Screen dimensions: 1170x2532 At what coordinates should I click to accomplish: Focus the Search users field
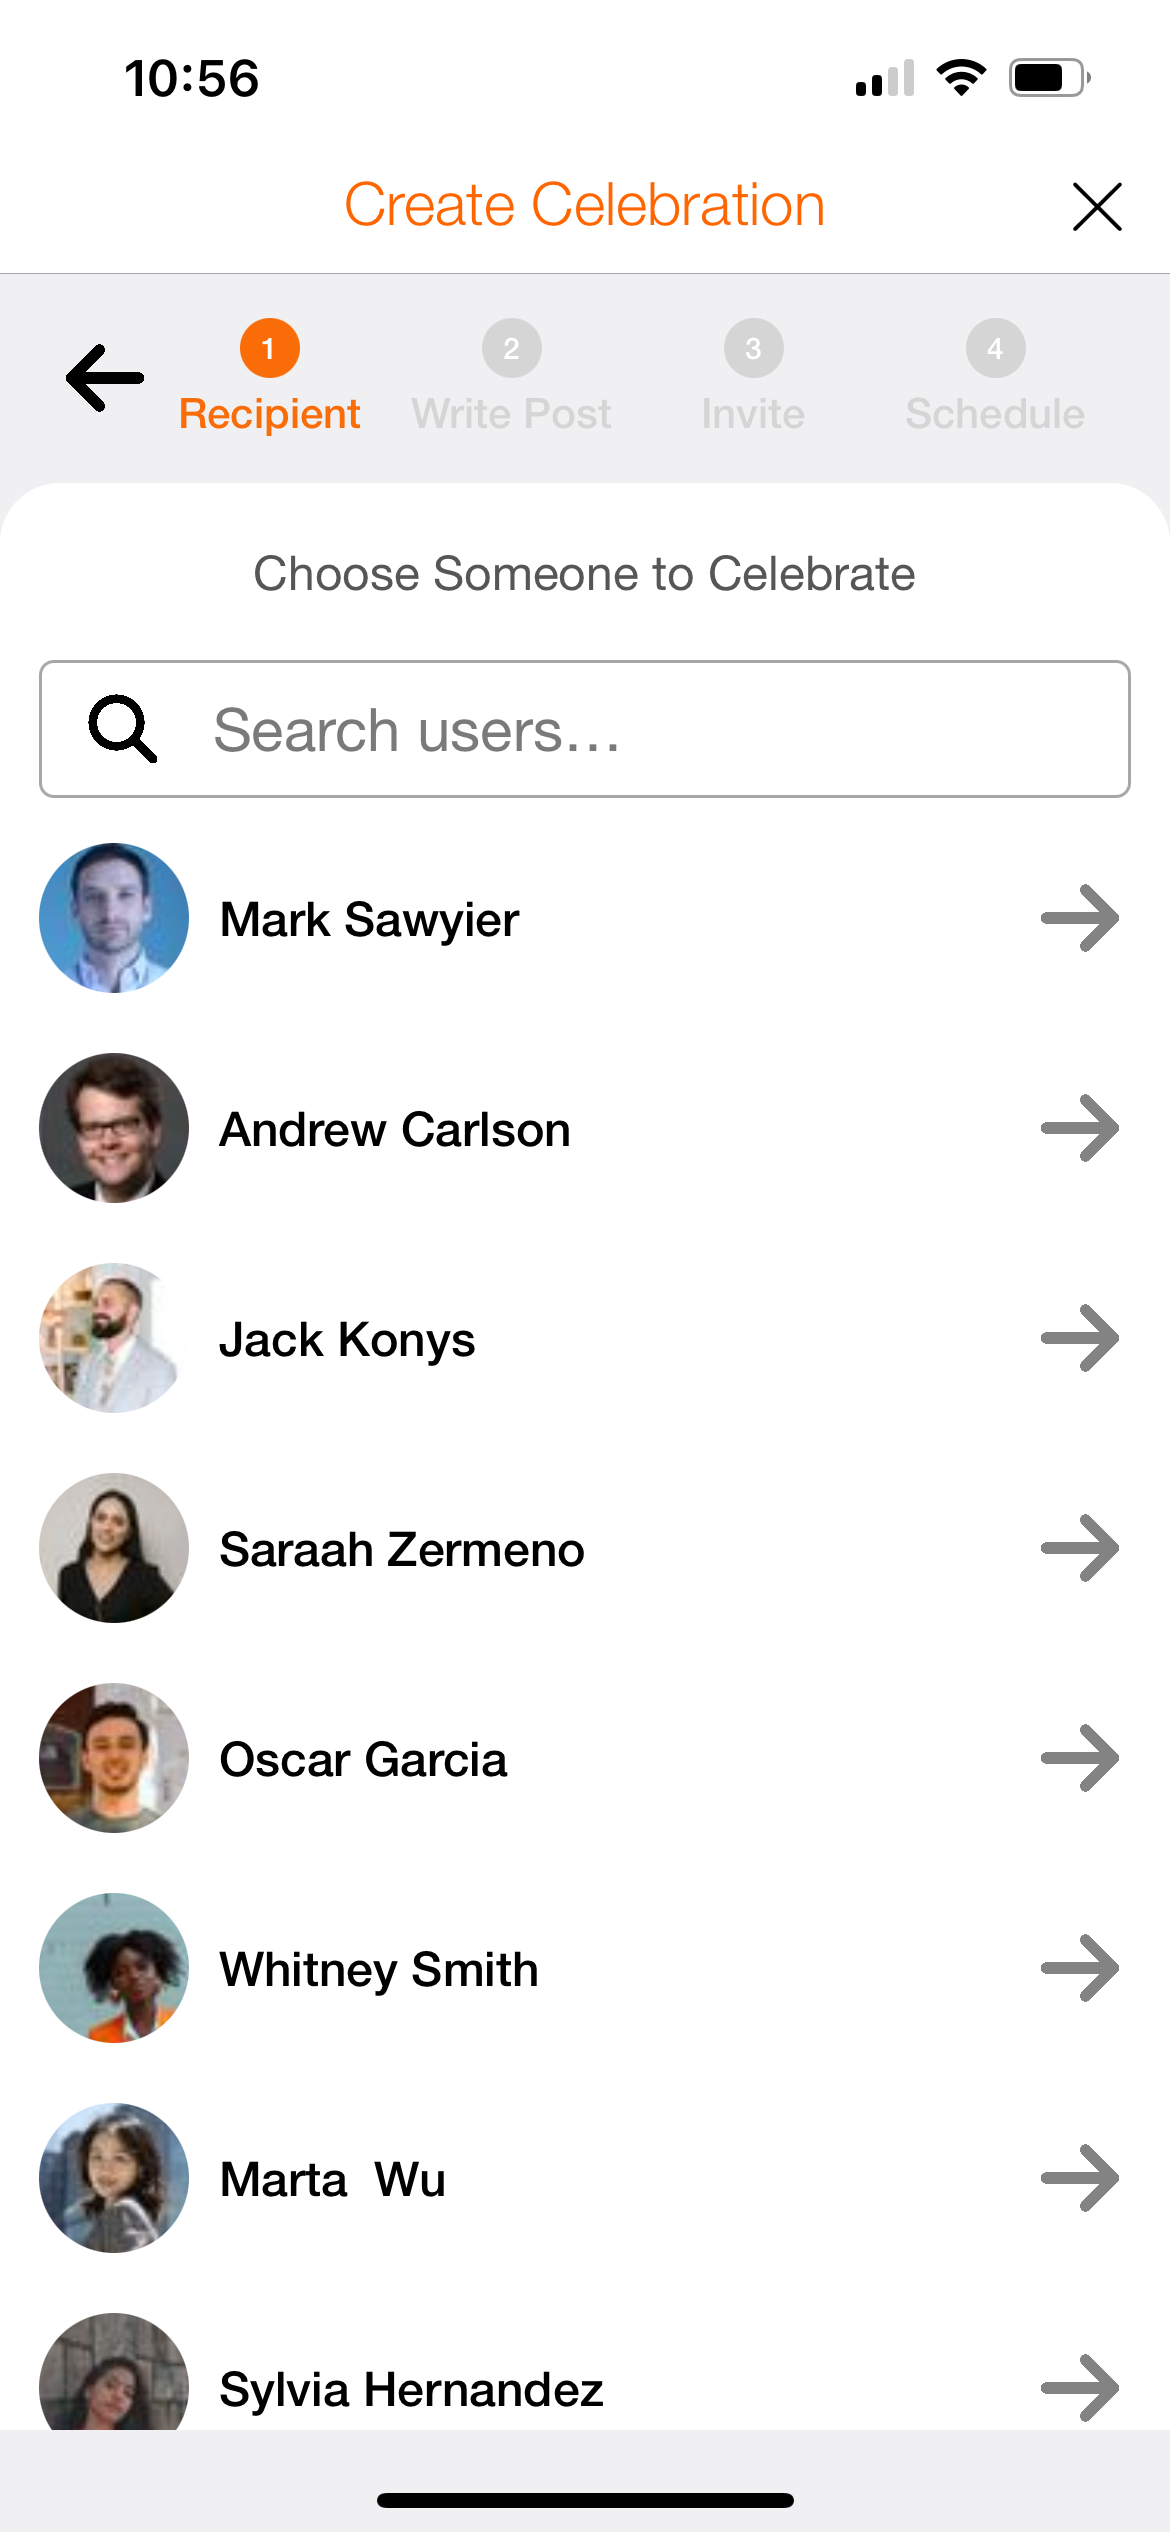pos(585,729)
